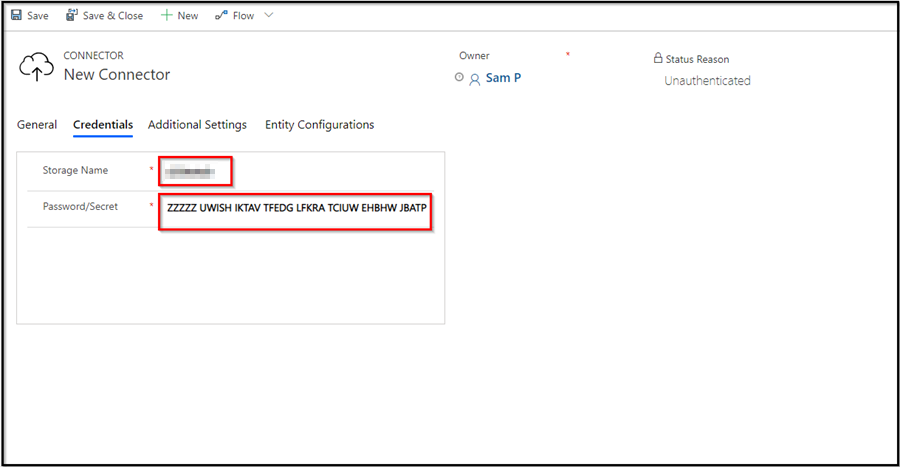Click the small clock icon under Owner
The image size is (900, 467).
click(459, 78)
